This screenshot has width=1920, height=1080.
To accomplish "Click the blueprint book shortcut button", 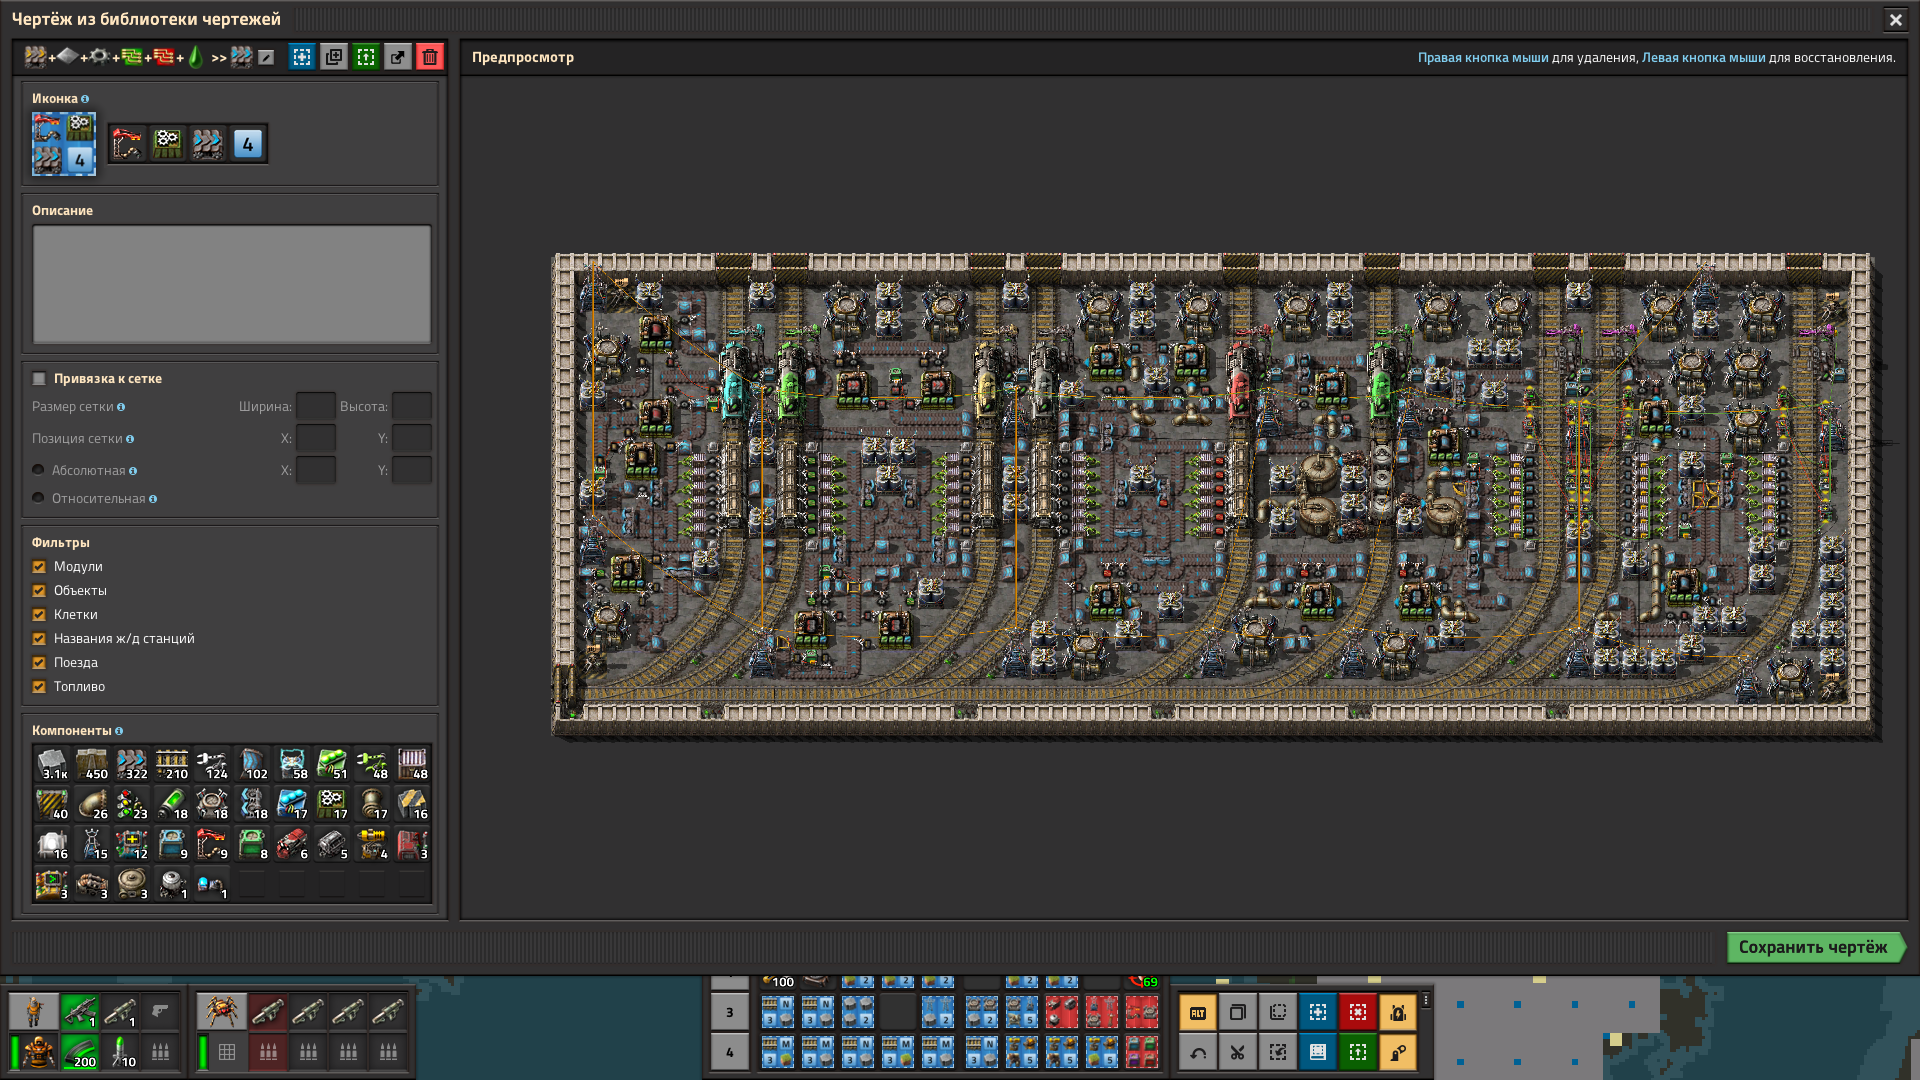I will click(1318, 1052).
